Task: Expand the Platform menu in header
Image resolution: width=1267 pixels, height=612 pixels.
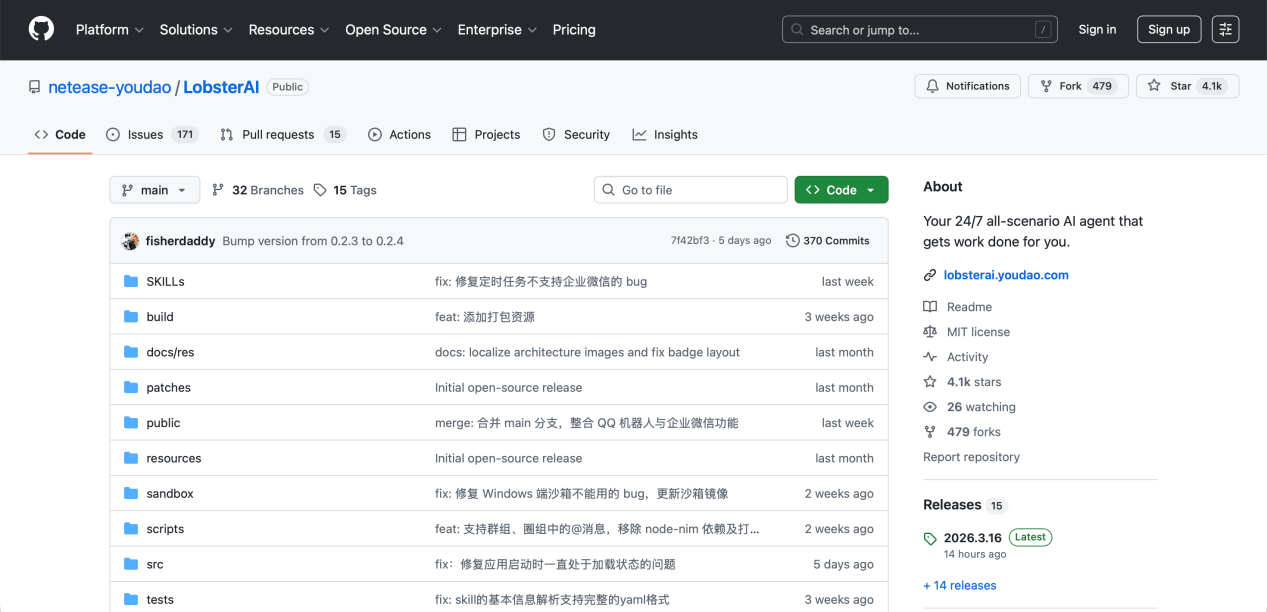Action: [109, 30]
